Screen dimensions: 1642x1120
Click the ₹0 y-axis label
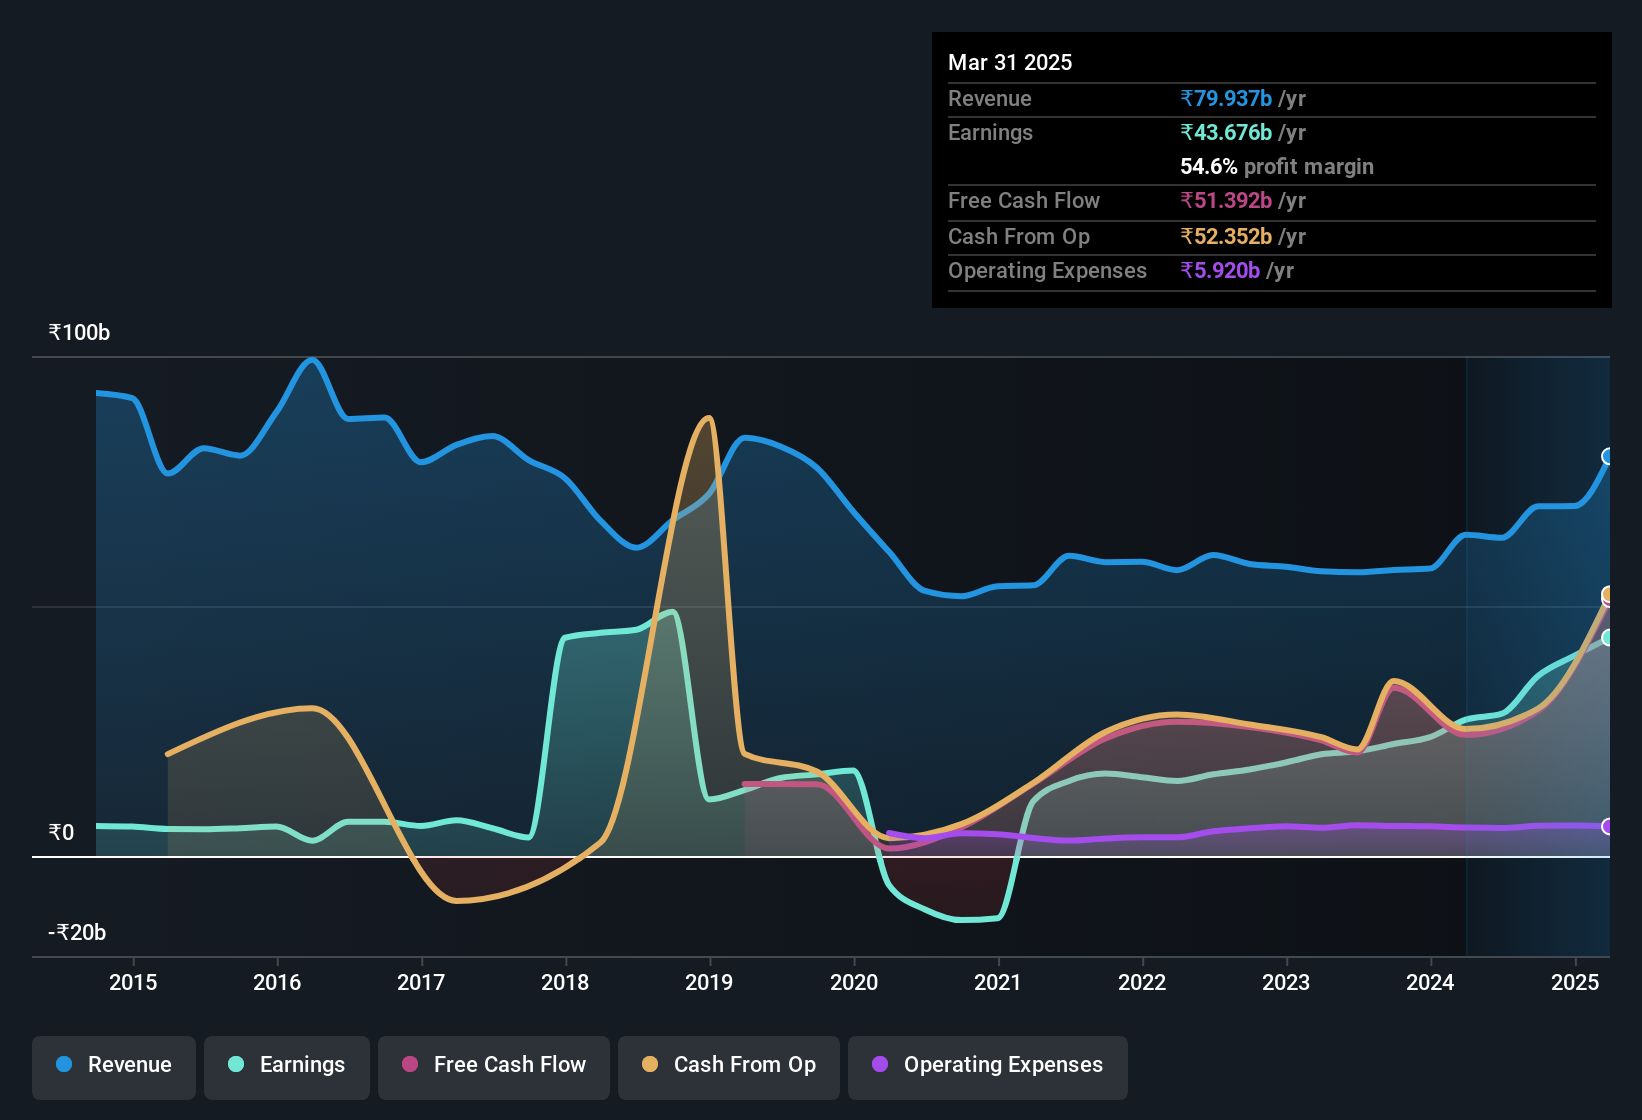click(x=61, y=832)
